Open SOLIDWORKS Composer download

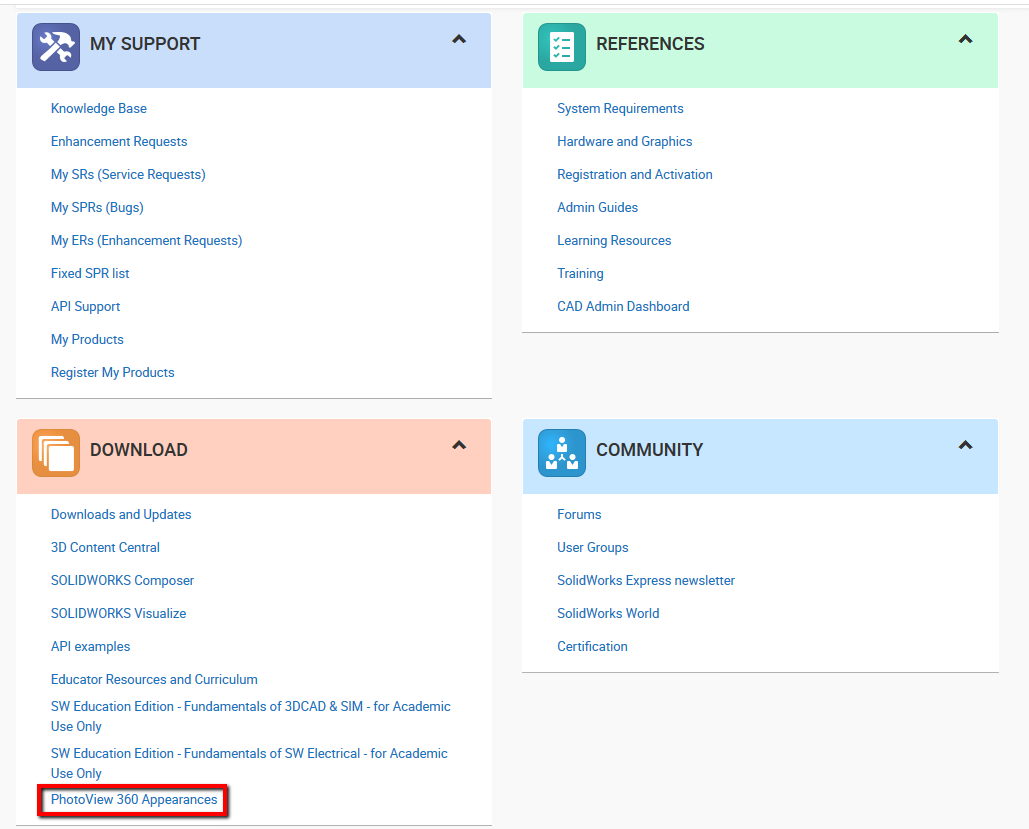point(122,580)
